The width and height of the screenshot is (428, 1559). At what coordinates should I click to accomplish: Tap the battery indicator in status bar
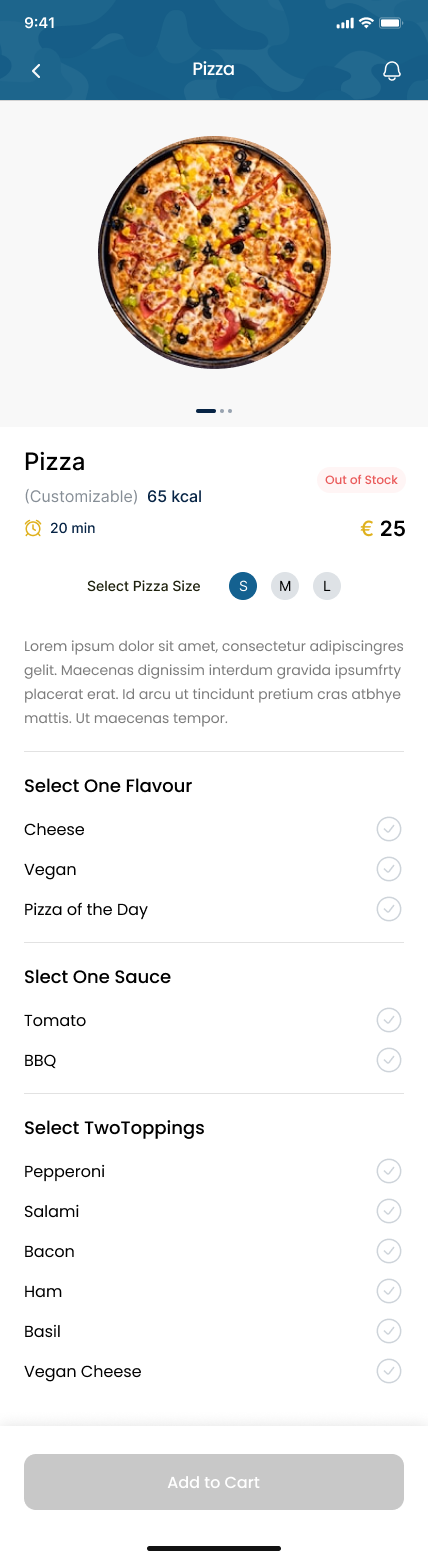pos(391,23)
